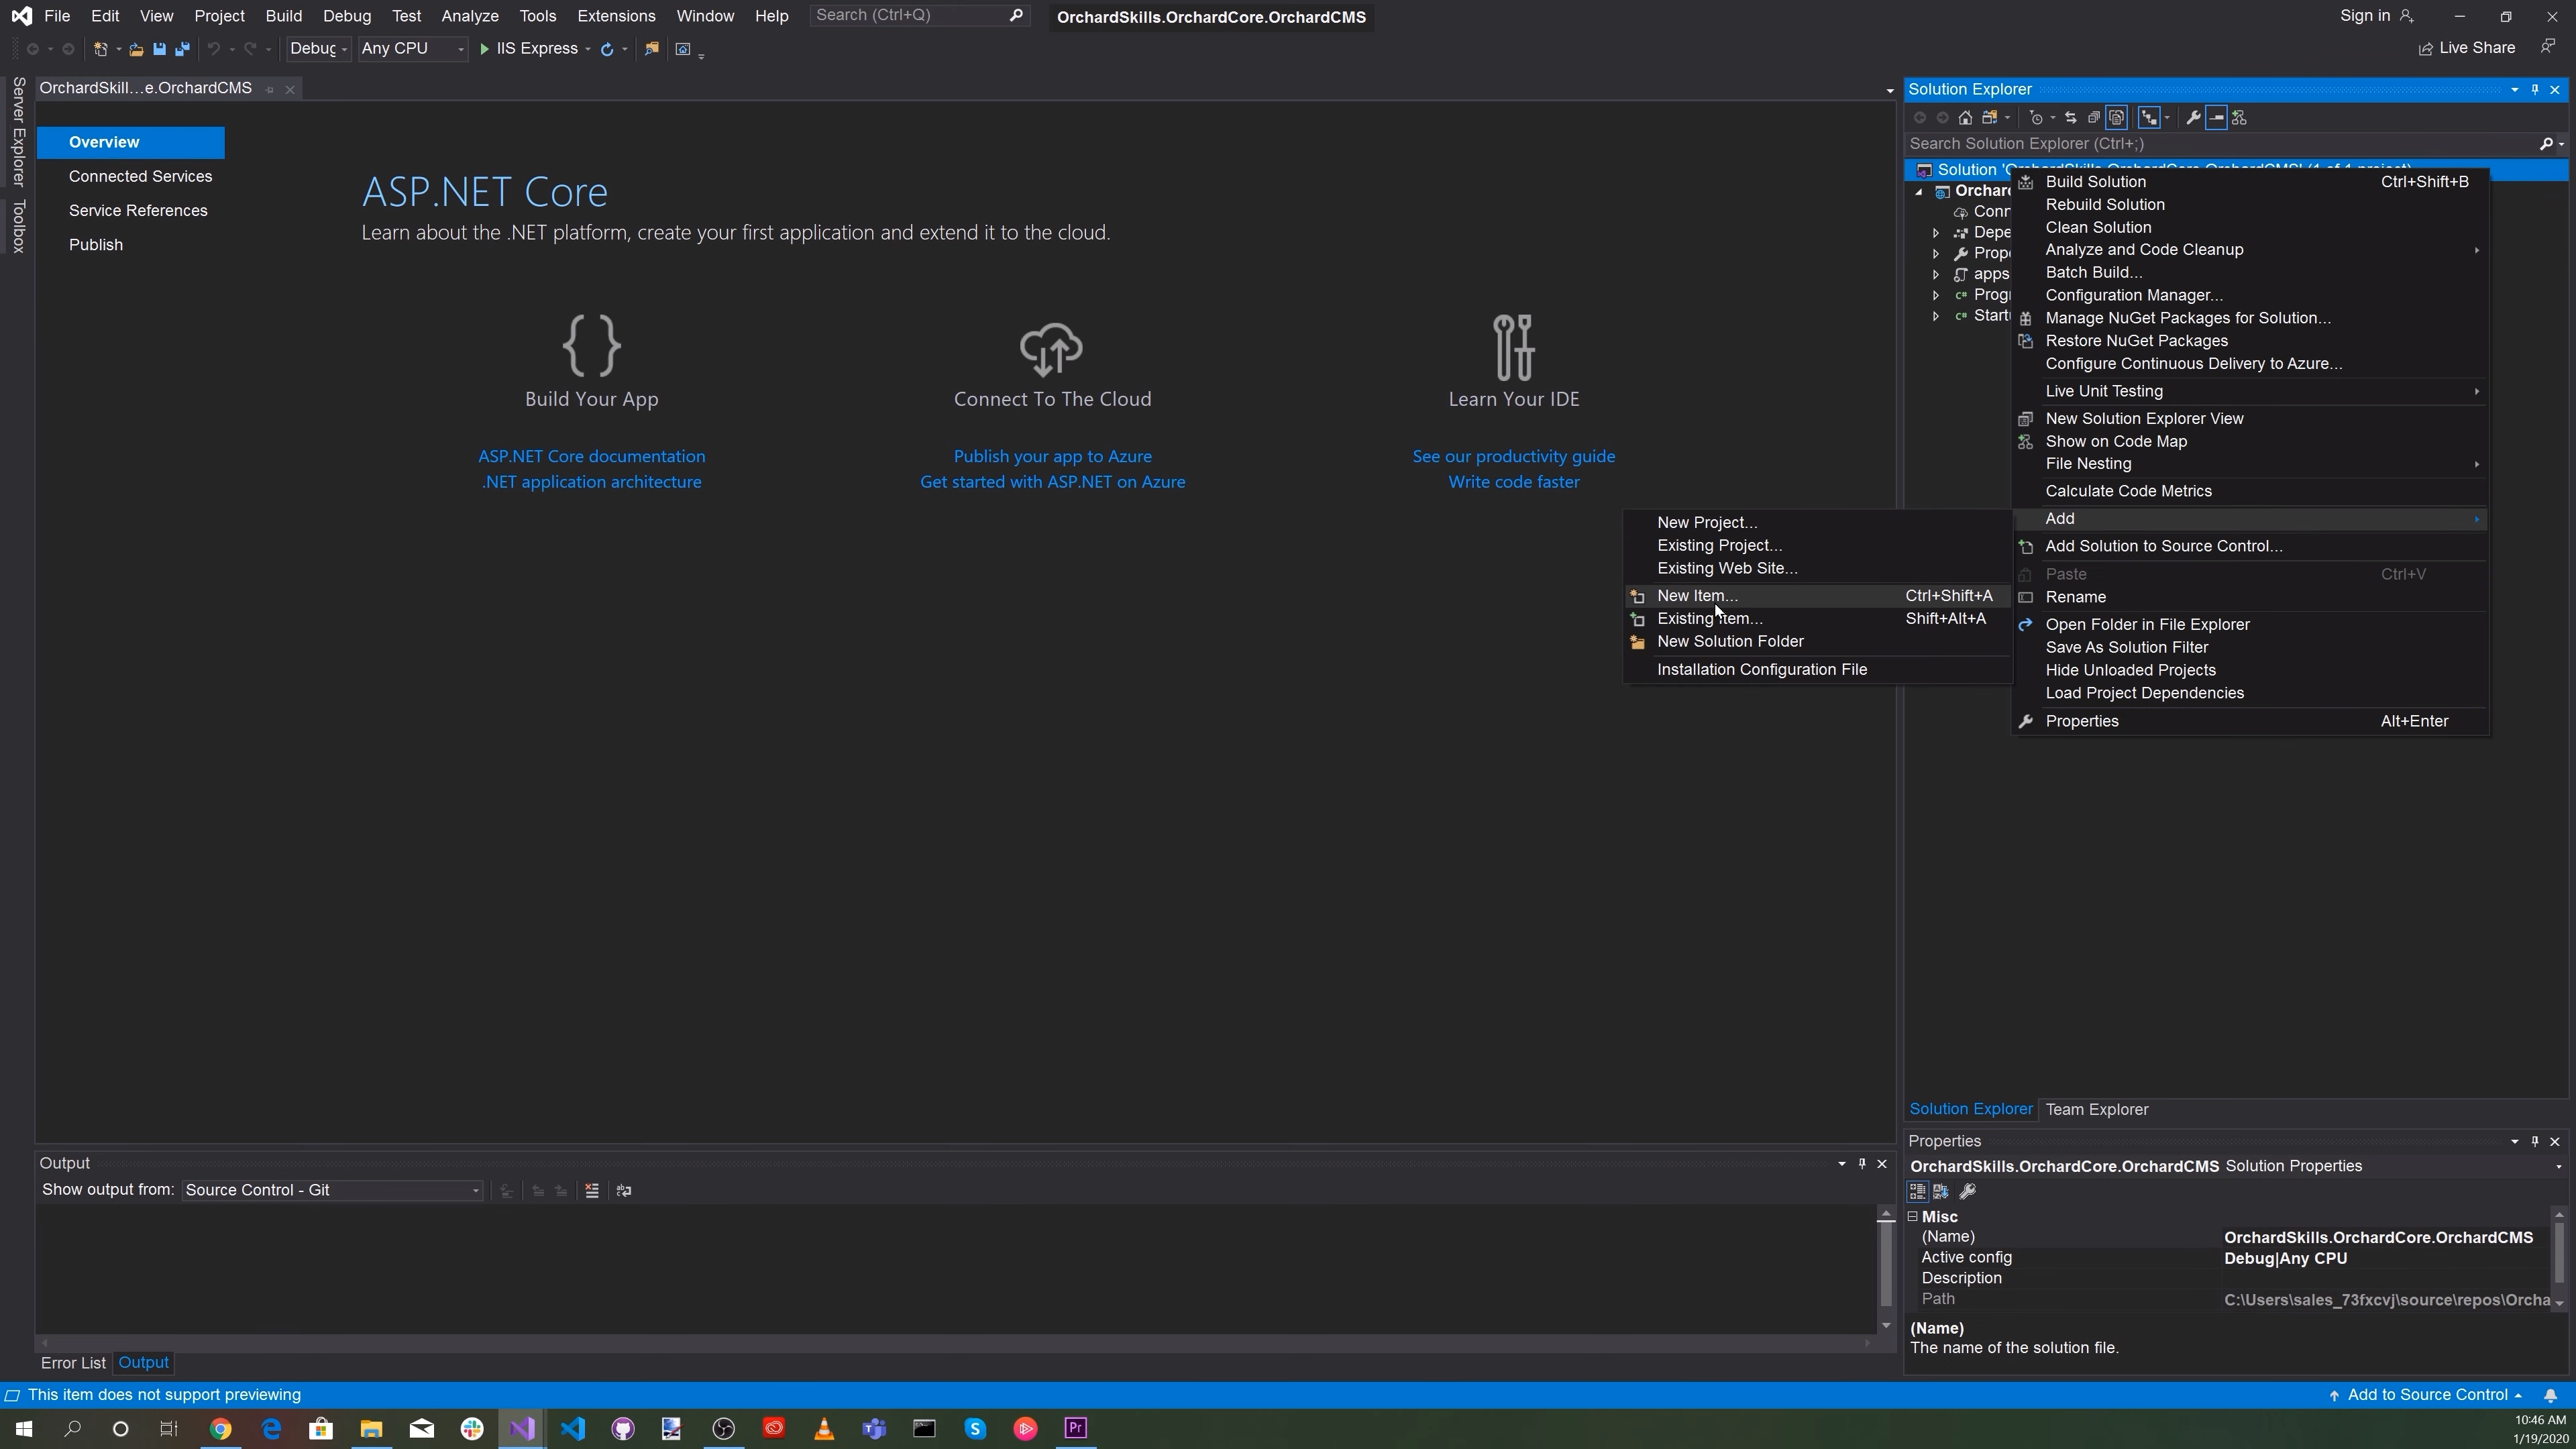The width and height of the screenshot is (2576, 1449).
Task: Open See our productivity guide link
Action: click(1513, 456)
